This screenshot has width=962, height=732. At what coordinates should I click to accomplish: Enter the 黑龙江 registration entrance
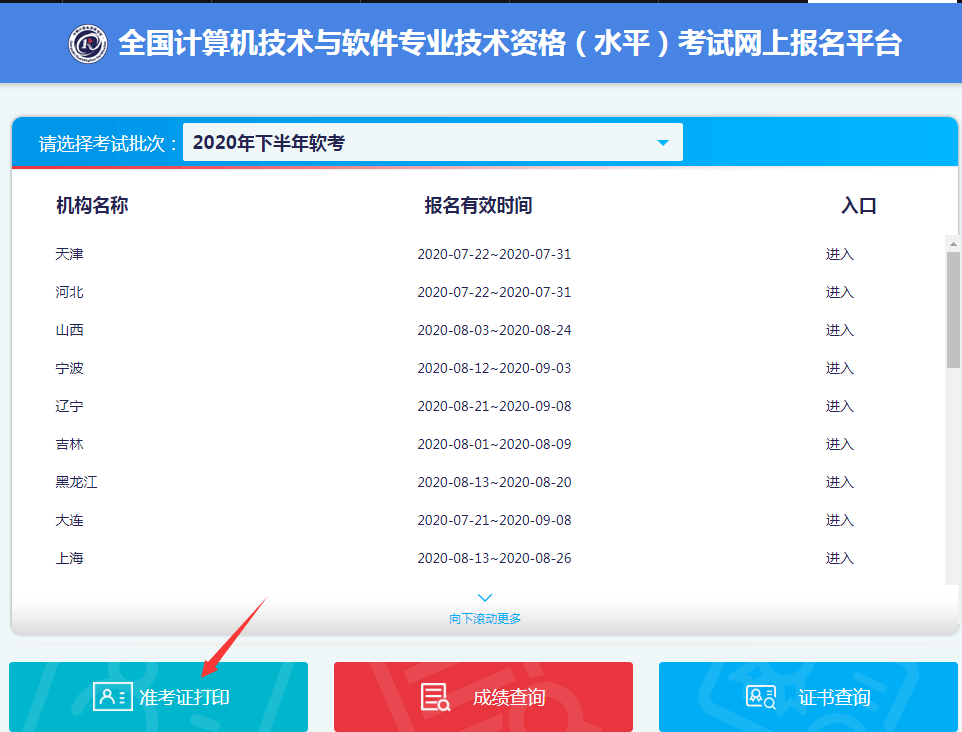(x=840, y=482)
